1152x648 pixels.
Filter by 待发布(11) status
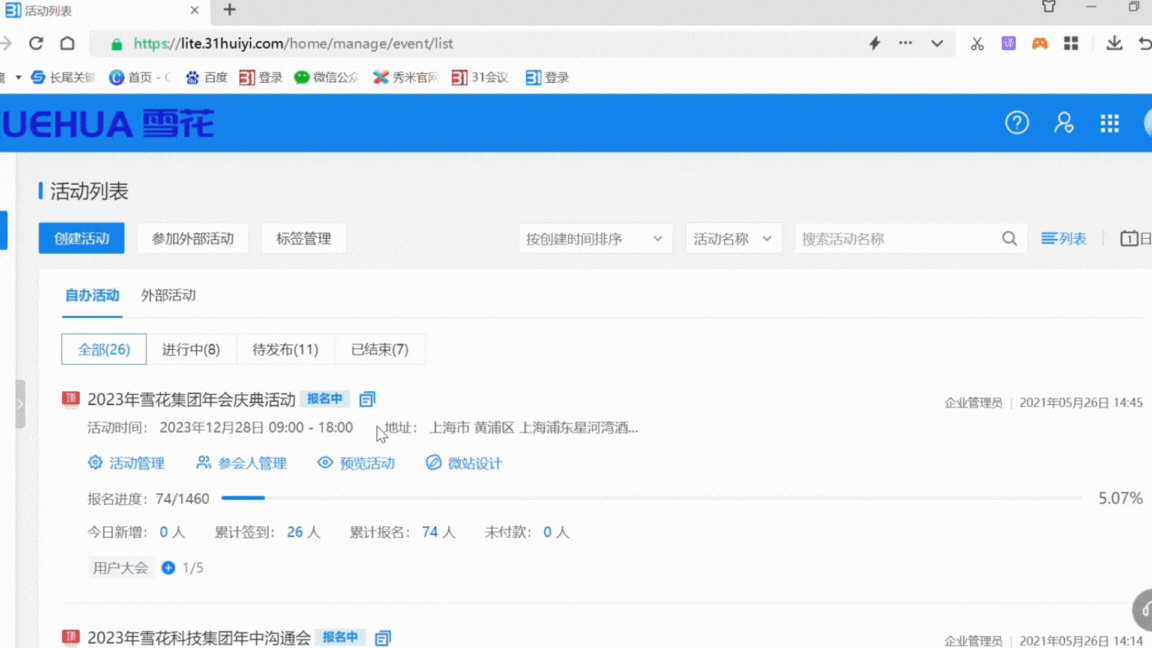click(x=285, y=349)
